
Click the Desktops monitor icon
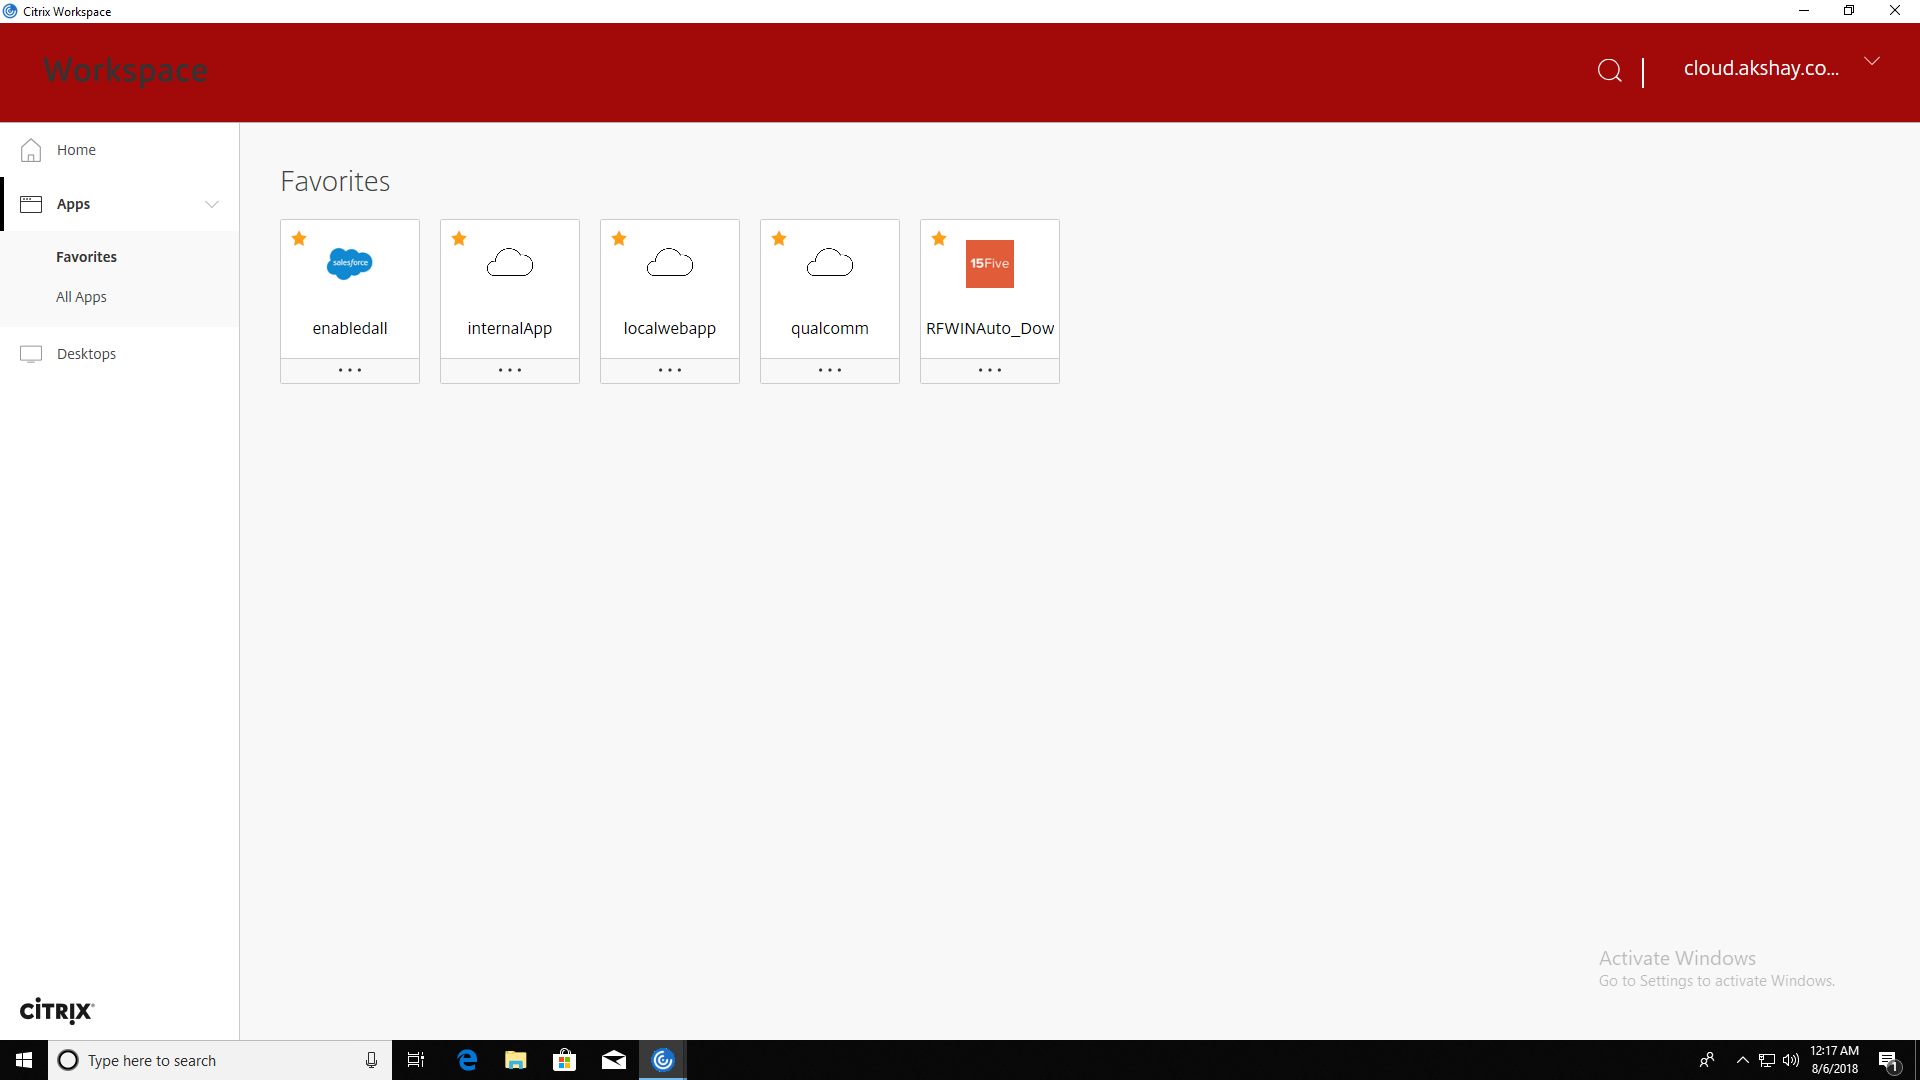pyautogui.click(x=31, y=354)
